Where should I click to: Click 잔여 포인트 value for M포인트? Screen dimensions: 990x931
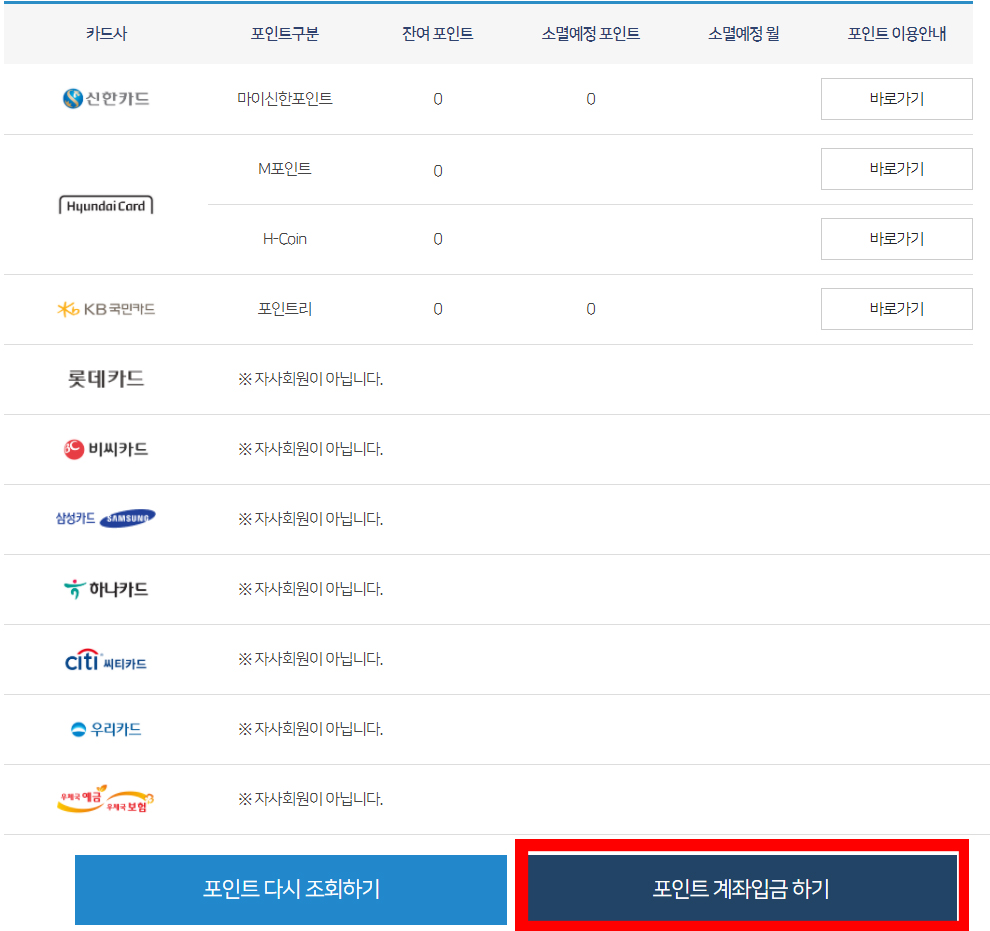438,171
